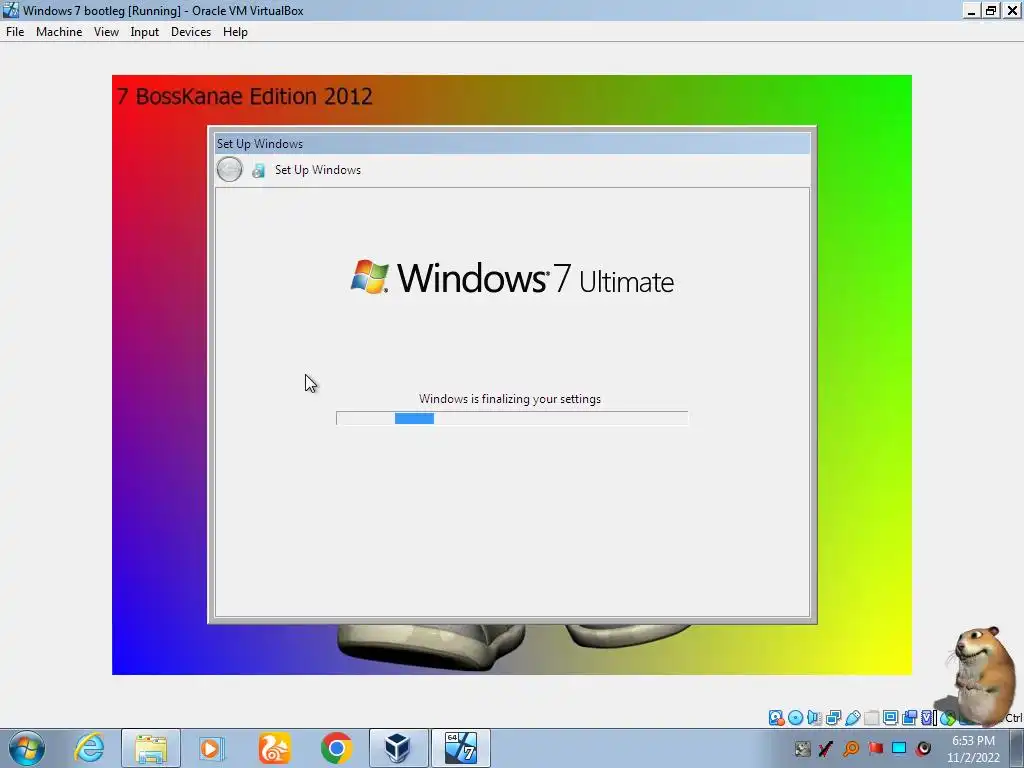This screenshot has height=768, width=1024.
Task: Open the File menu in VirtualBox
Action: coord(15,31)
